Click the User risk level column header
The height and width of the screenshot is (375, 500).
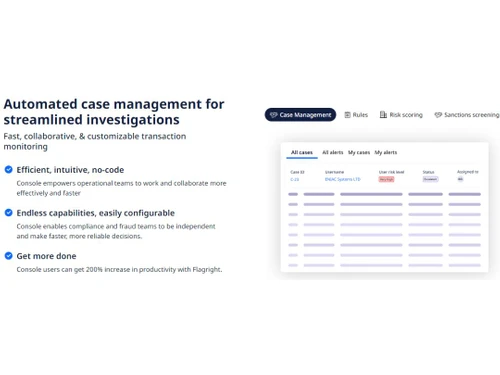coord(392,172)
